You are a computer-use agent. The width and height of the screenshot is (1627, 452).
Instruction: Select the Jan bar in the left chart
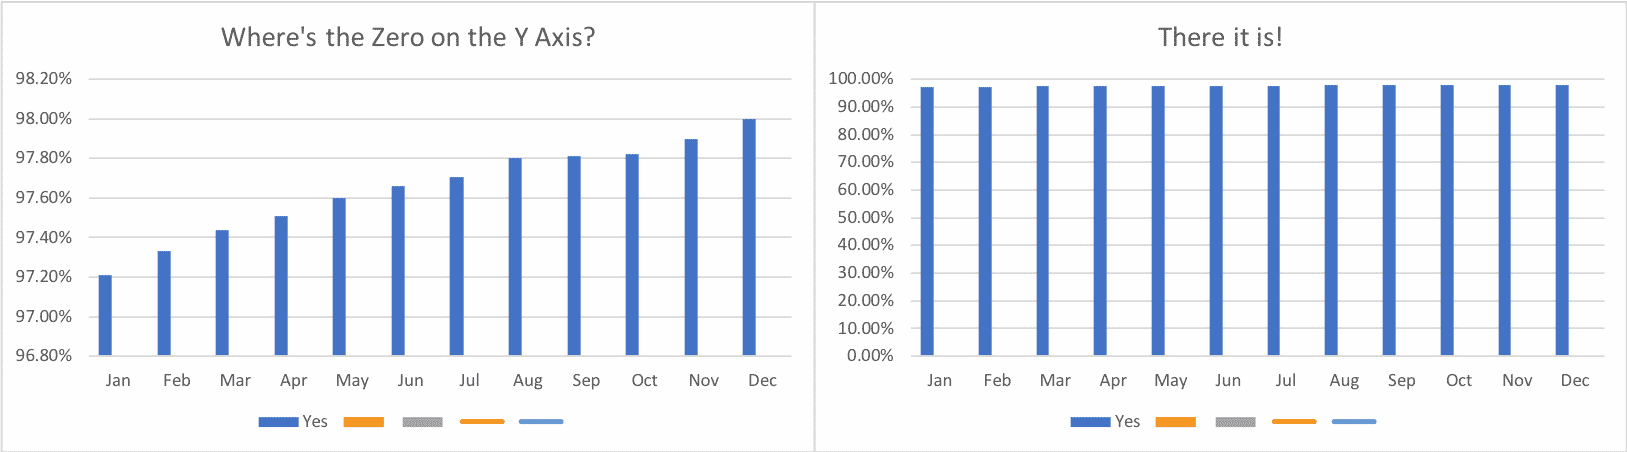click(x=105, y=316)
